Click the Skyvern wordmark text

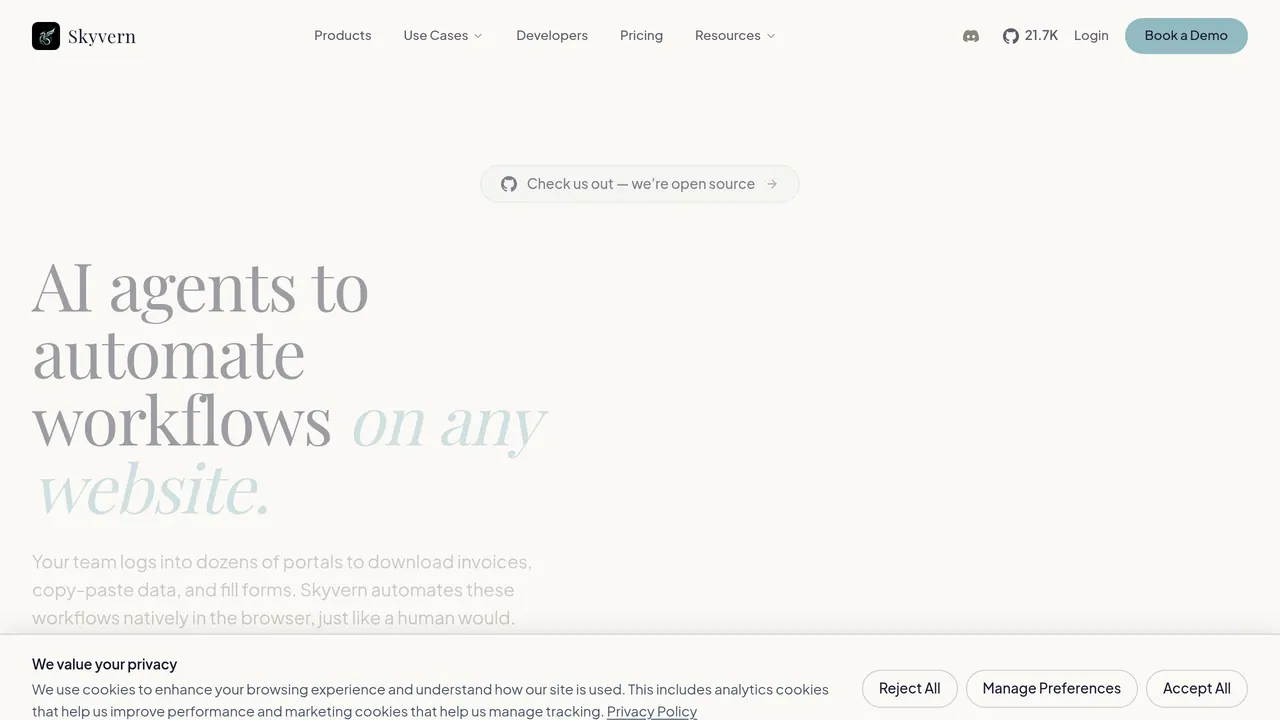coord(102,37)
